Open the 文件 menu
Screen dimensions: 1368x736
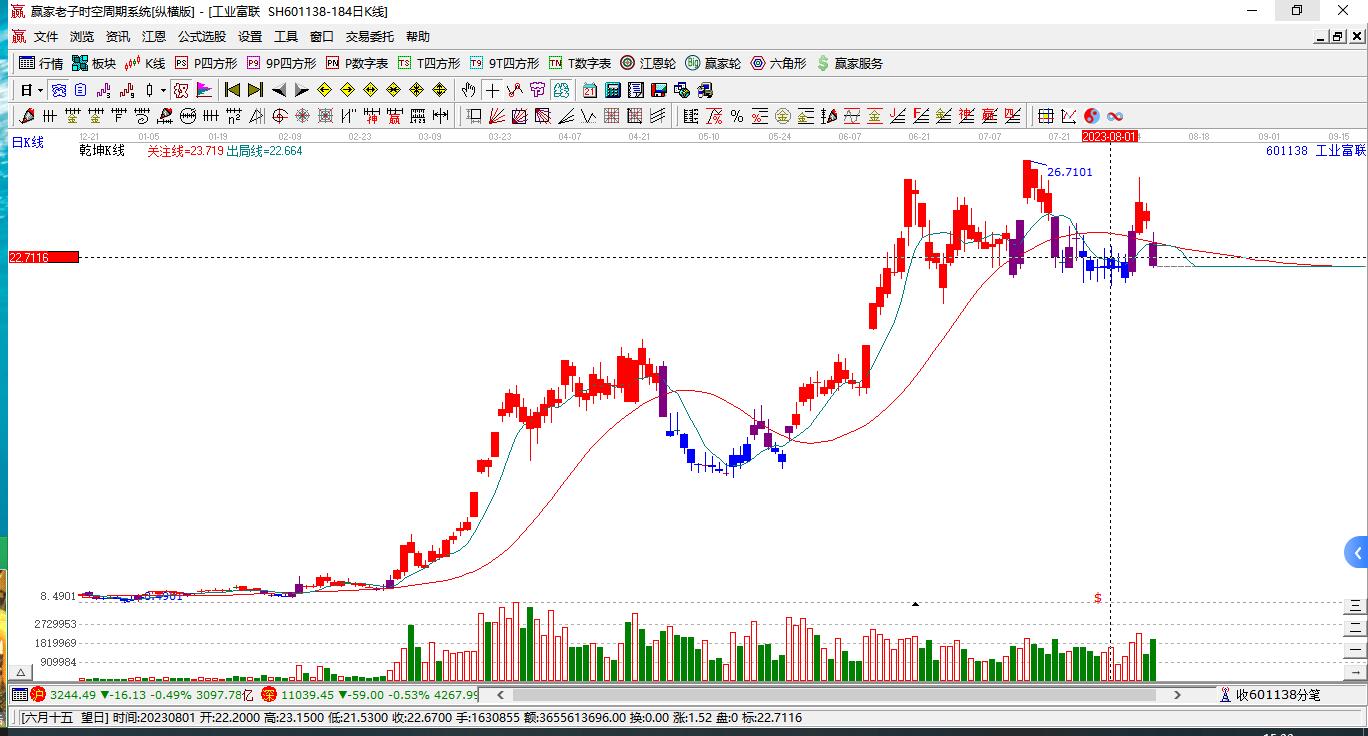coord(46,36)
